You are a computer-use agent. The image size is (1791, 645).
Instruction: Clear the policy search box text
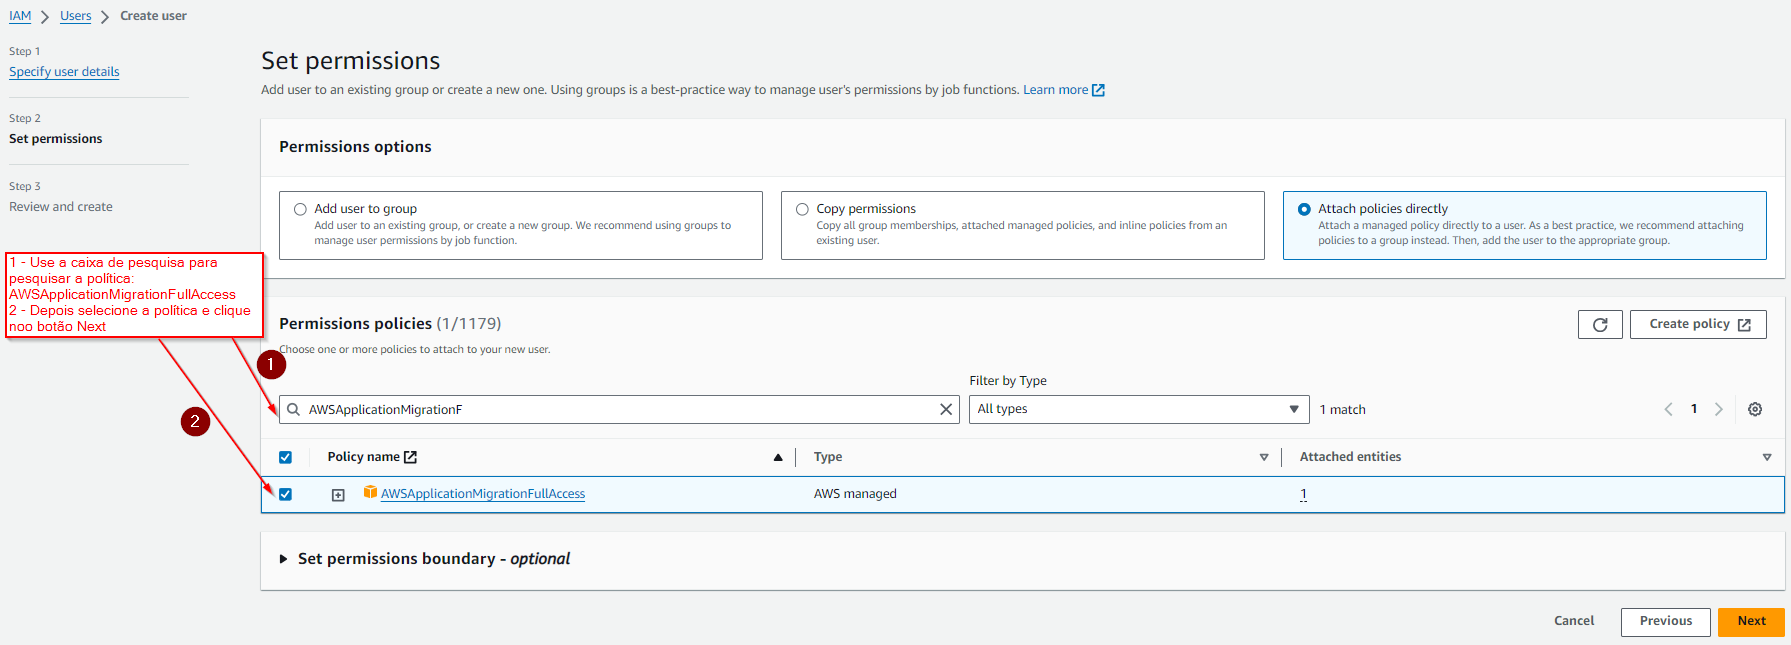coord(946,410)
